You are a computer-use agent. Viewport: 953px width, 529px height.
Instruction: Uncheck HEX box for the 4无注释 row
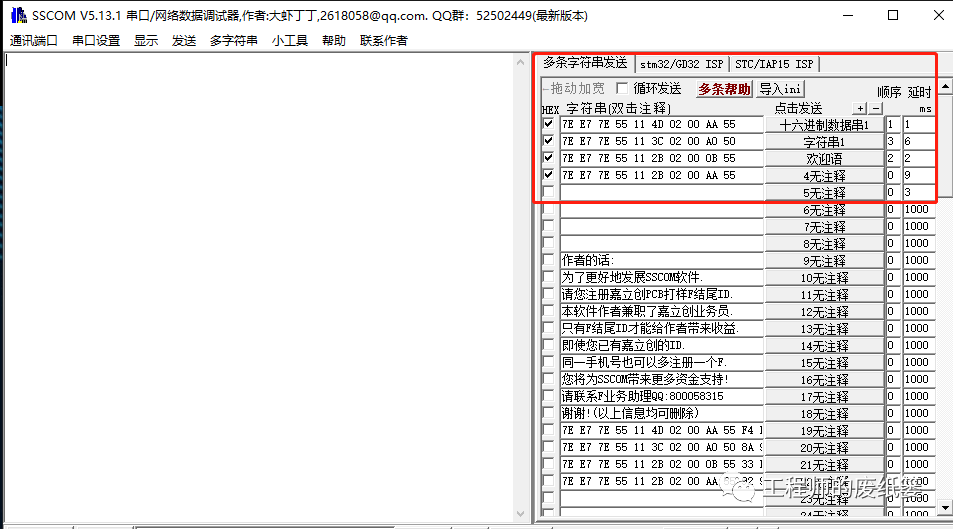click(548, 175)
